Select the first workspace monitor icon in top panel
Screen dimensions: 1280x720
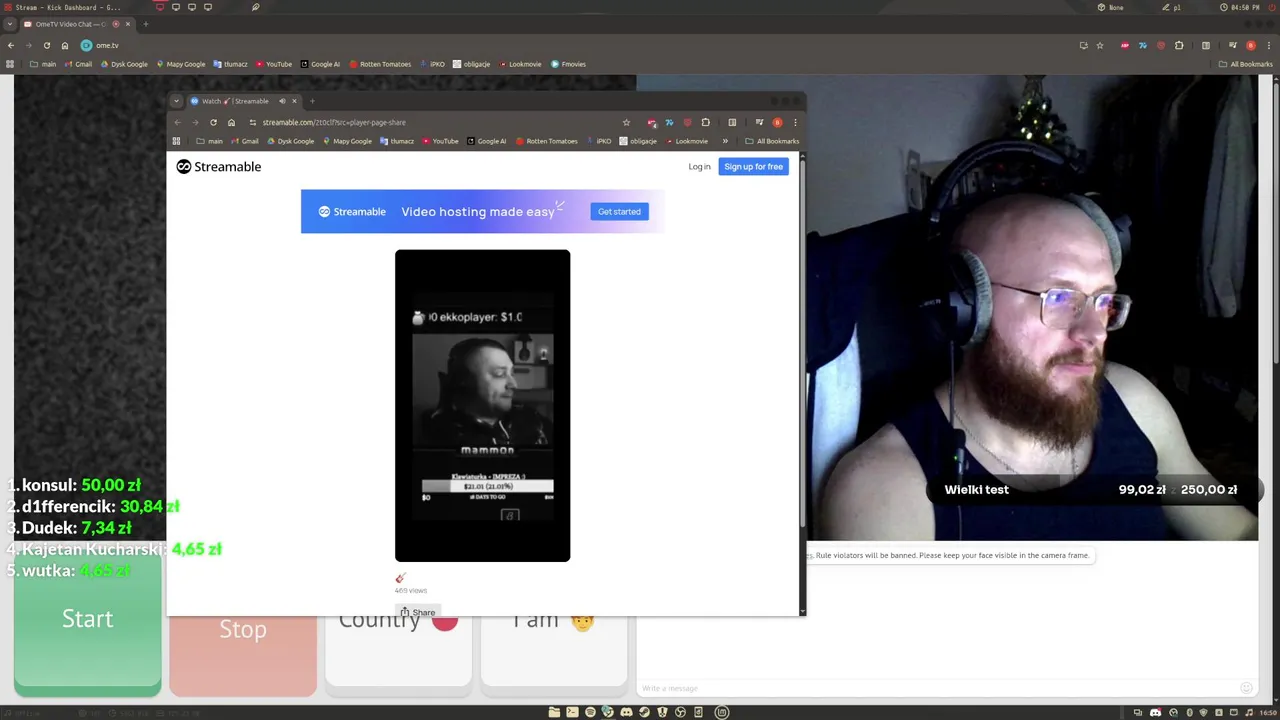click(160, 7)
